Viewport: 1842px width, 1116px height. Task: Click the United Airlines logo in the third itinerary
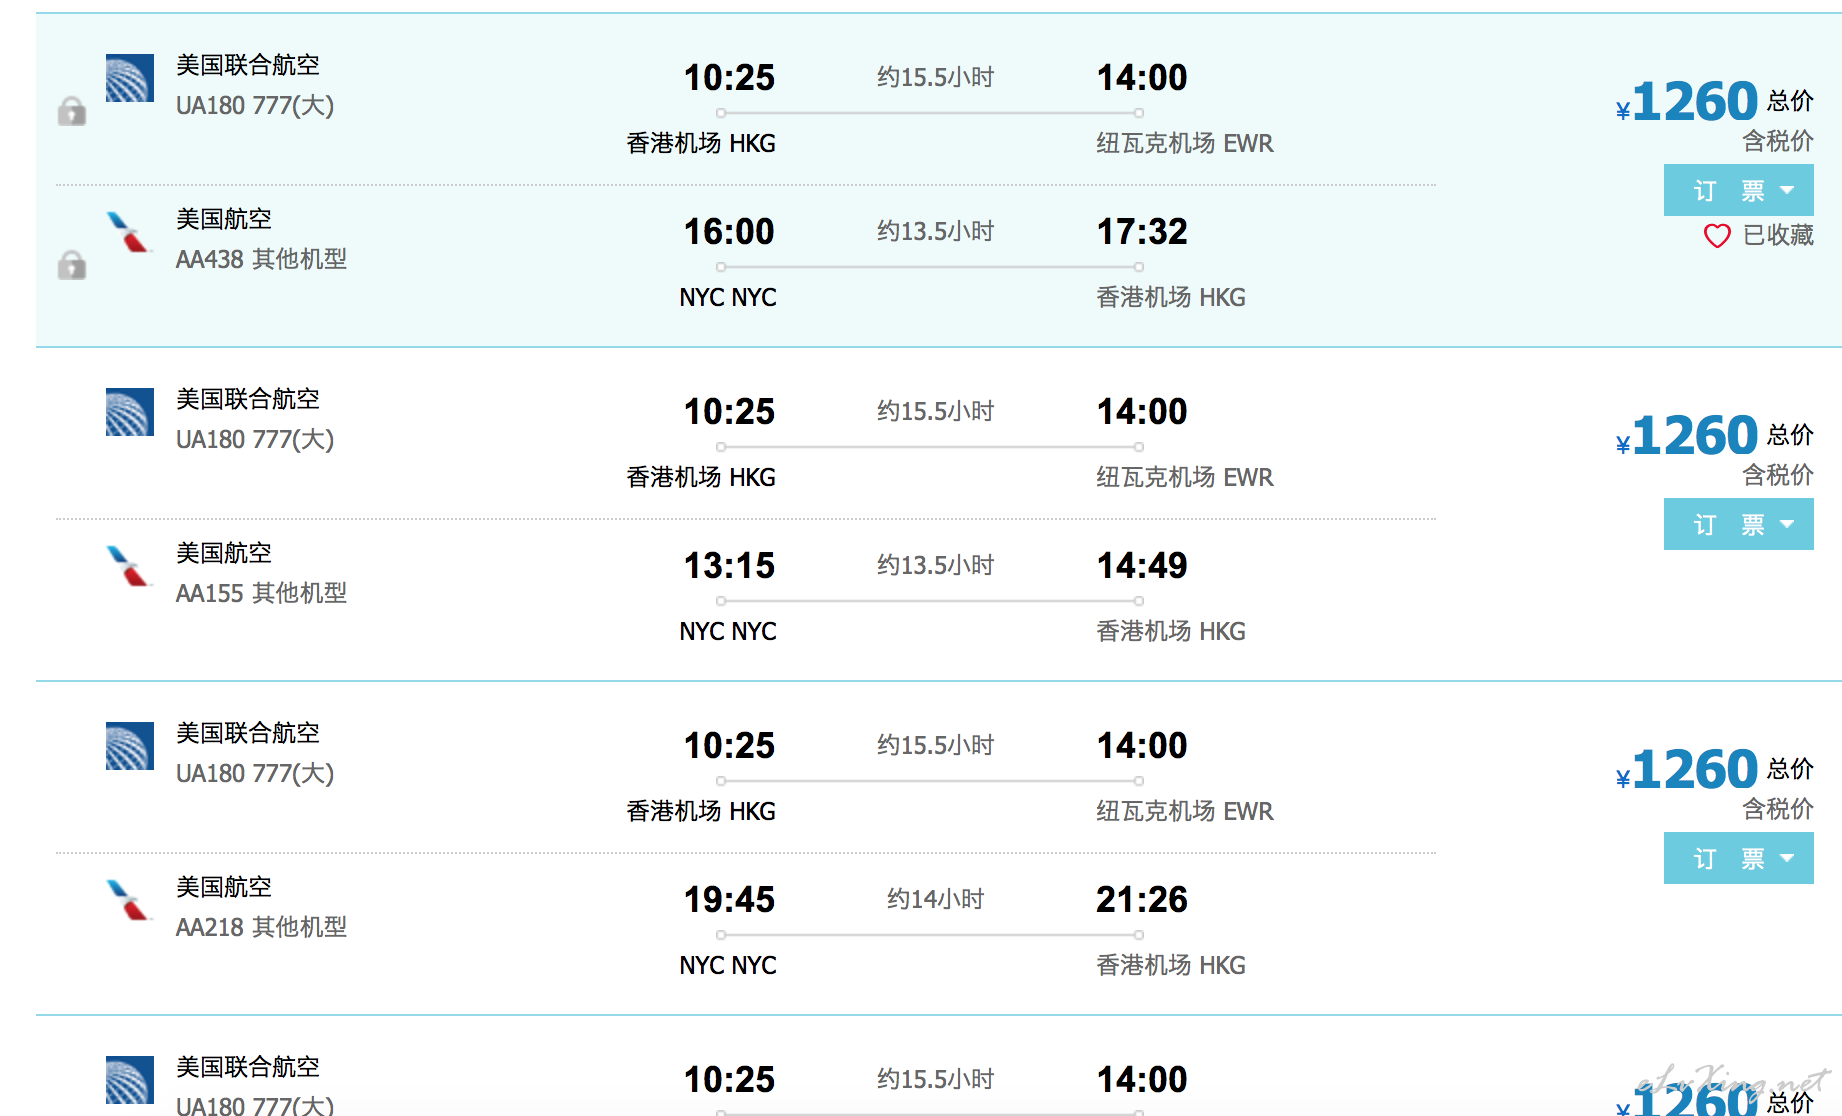[x=130, y=746]
